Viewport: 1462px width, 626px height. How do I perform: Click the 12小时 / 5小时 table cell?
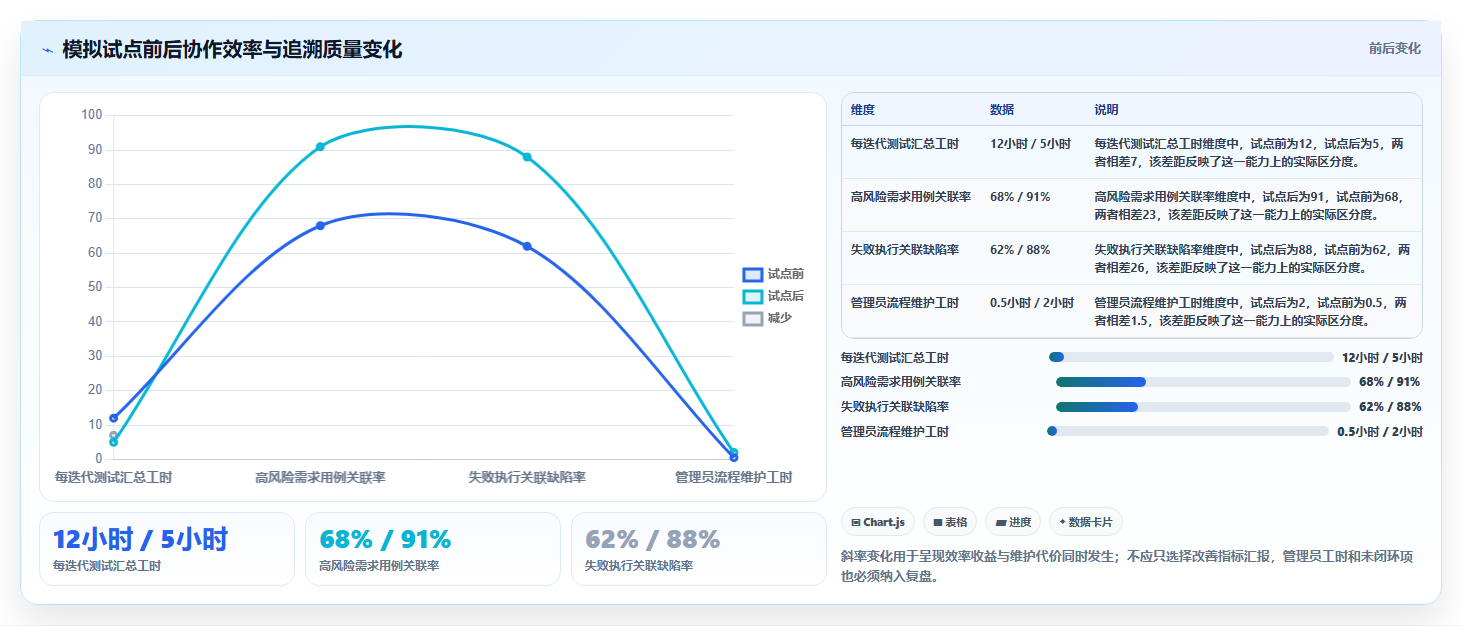[x=1031, y=144]
